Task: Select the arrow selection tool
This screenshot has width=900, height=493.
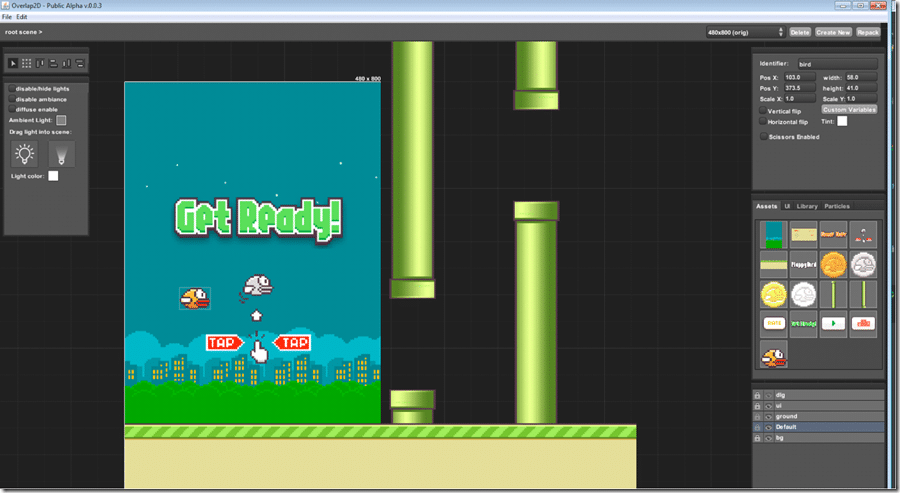Action: click(x=13, y=63)
